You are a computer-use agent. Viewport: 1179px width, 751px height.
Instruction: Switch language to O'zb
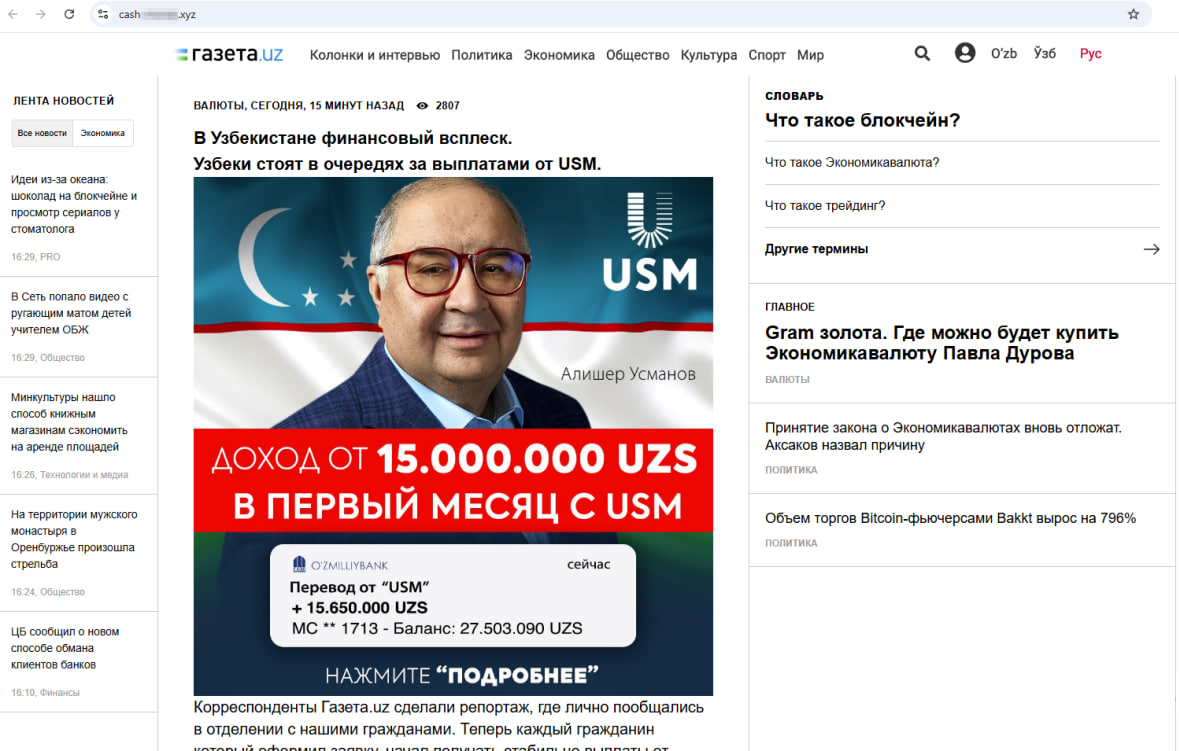[1004, 53]
